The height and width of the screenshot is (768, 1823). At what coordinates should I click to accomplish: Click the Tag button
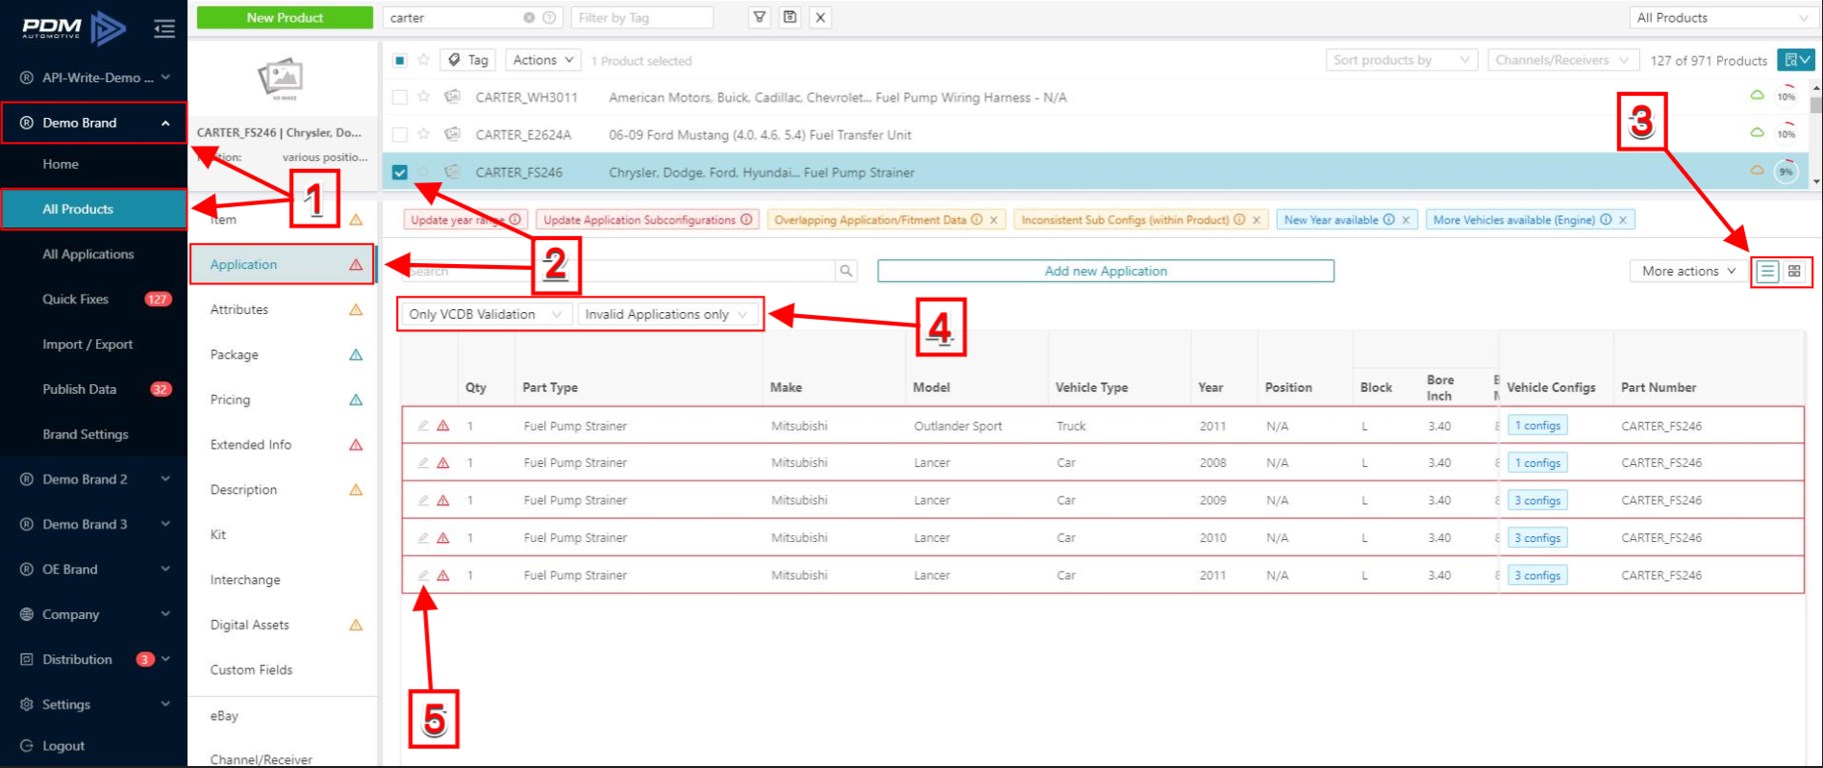pyautogui.click(x=468, y=60)
